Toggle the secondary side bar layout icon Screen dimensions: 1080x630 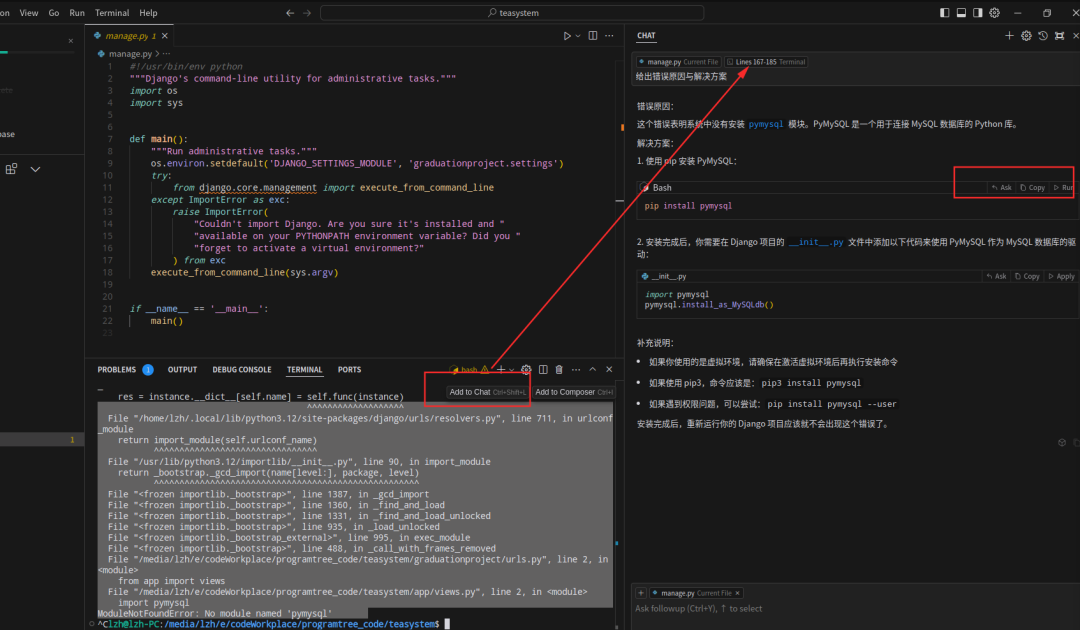point(977,12)
